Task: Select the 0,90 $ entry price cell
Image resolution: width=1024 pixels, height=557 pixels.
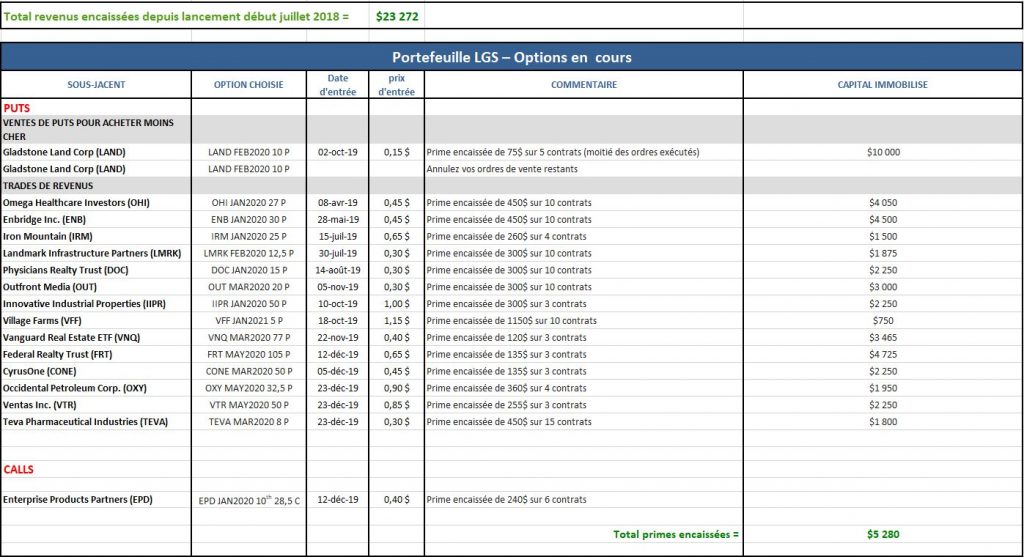Action: point(396,389)
